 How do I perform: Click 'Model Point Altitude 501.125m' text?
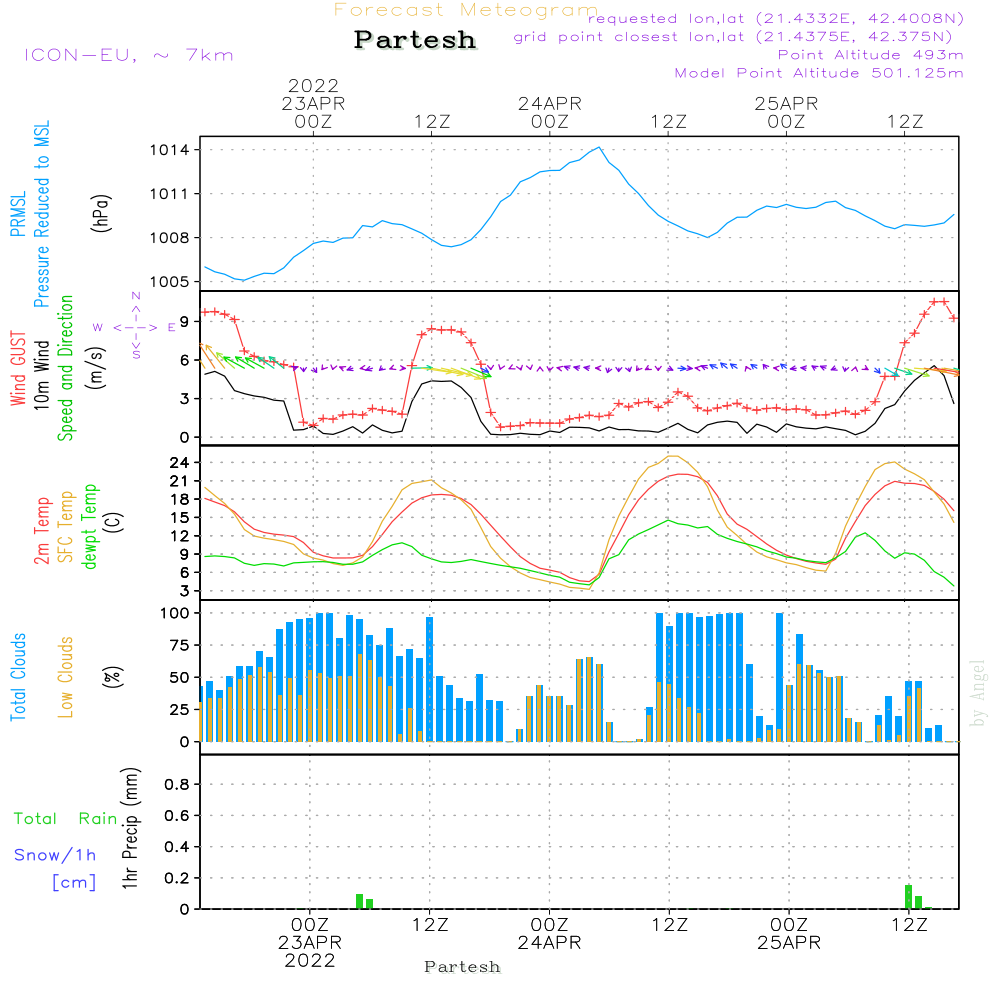point(819,73)
